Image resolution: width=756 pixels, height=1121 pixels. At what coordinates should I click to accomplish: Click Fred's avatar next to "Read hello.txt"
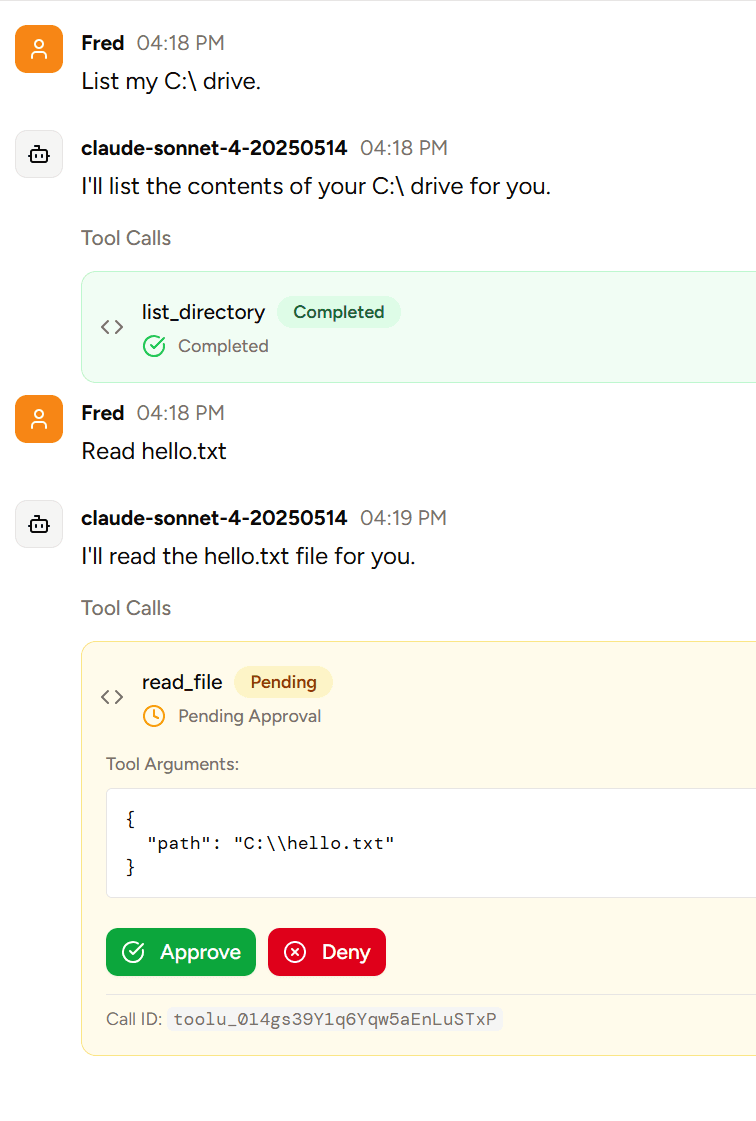point(39,419)
